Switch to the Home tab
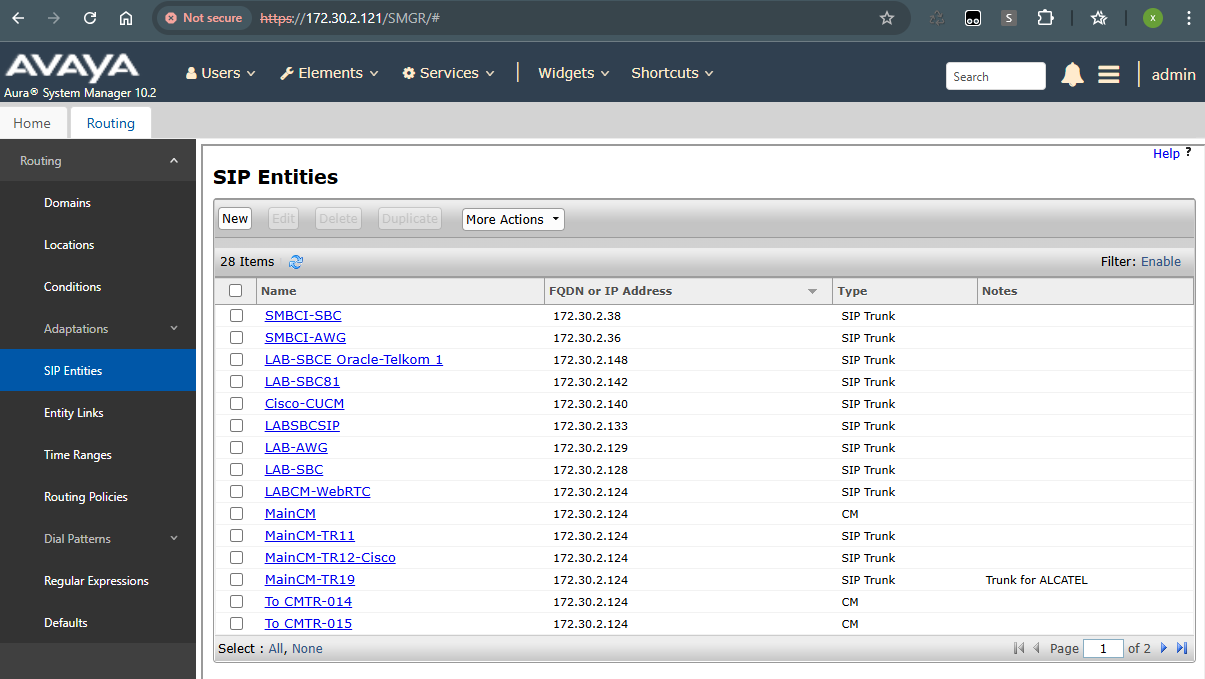Image resolution: width=1205 pixels, height=679 pixels. (x=32, y=123)
